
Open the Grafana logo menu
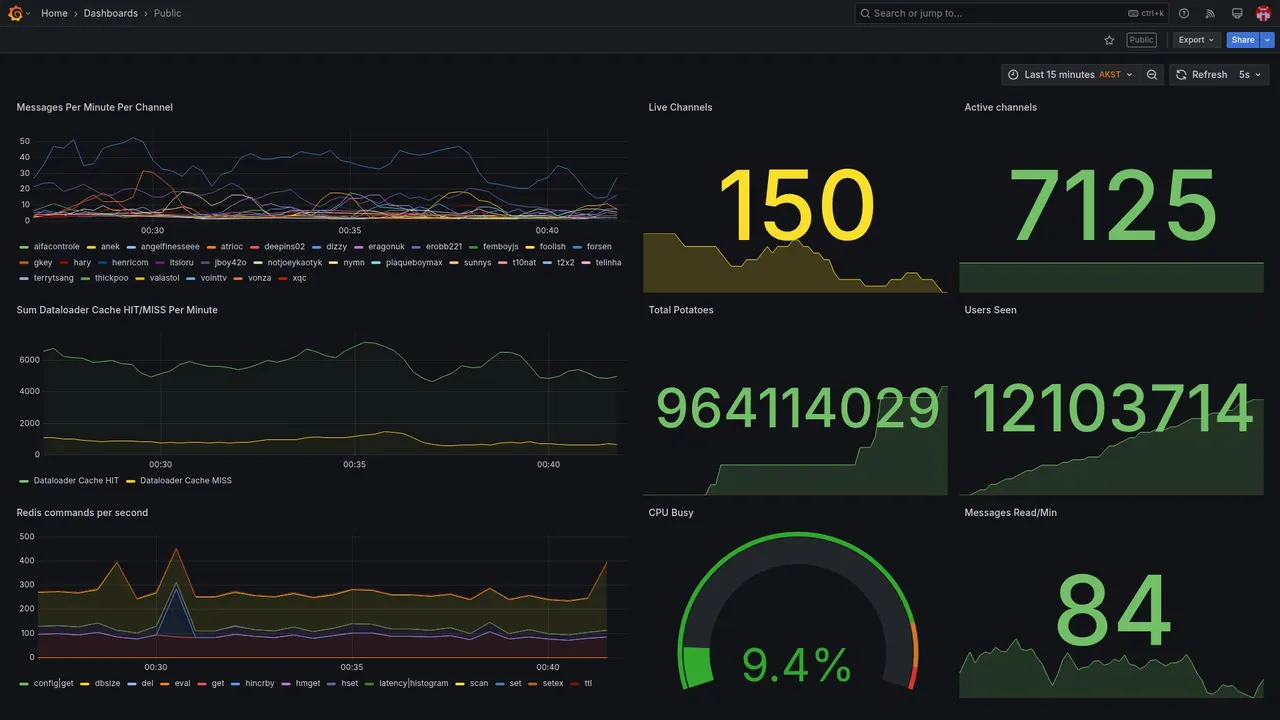(14, 13)
